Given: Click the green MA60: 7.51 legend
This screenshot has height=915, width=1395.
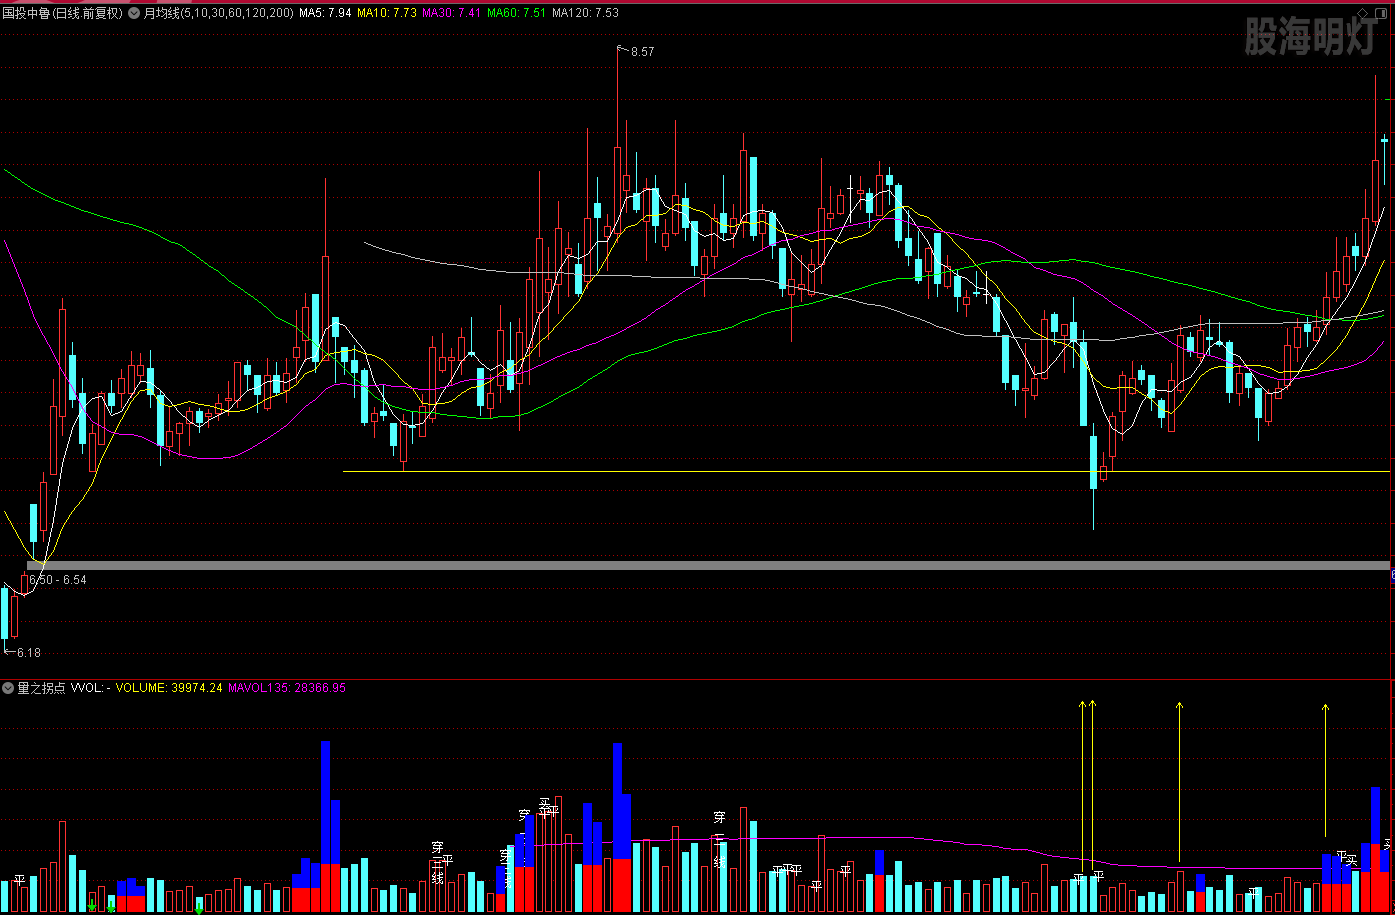Looking at the screenshot, I should coord(516,13).
